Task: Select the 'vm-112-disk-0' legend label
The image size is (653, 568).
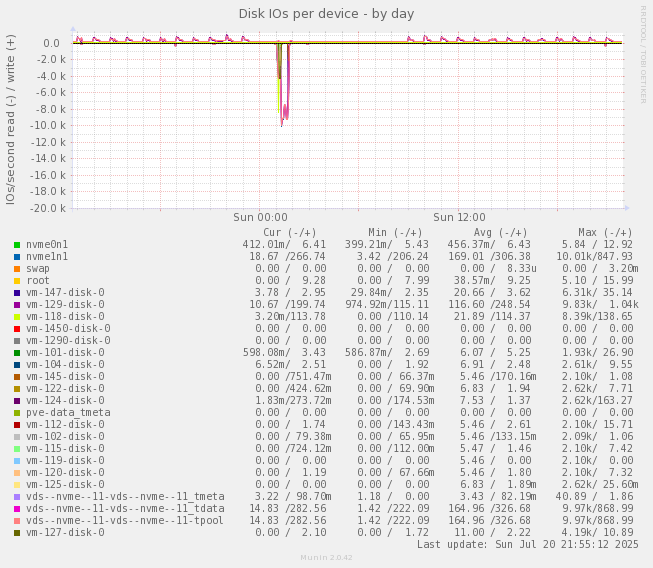Action: (x=65, y=425)
